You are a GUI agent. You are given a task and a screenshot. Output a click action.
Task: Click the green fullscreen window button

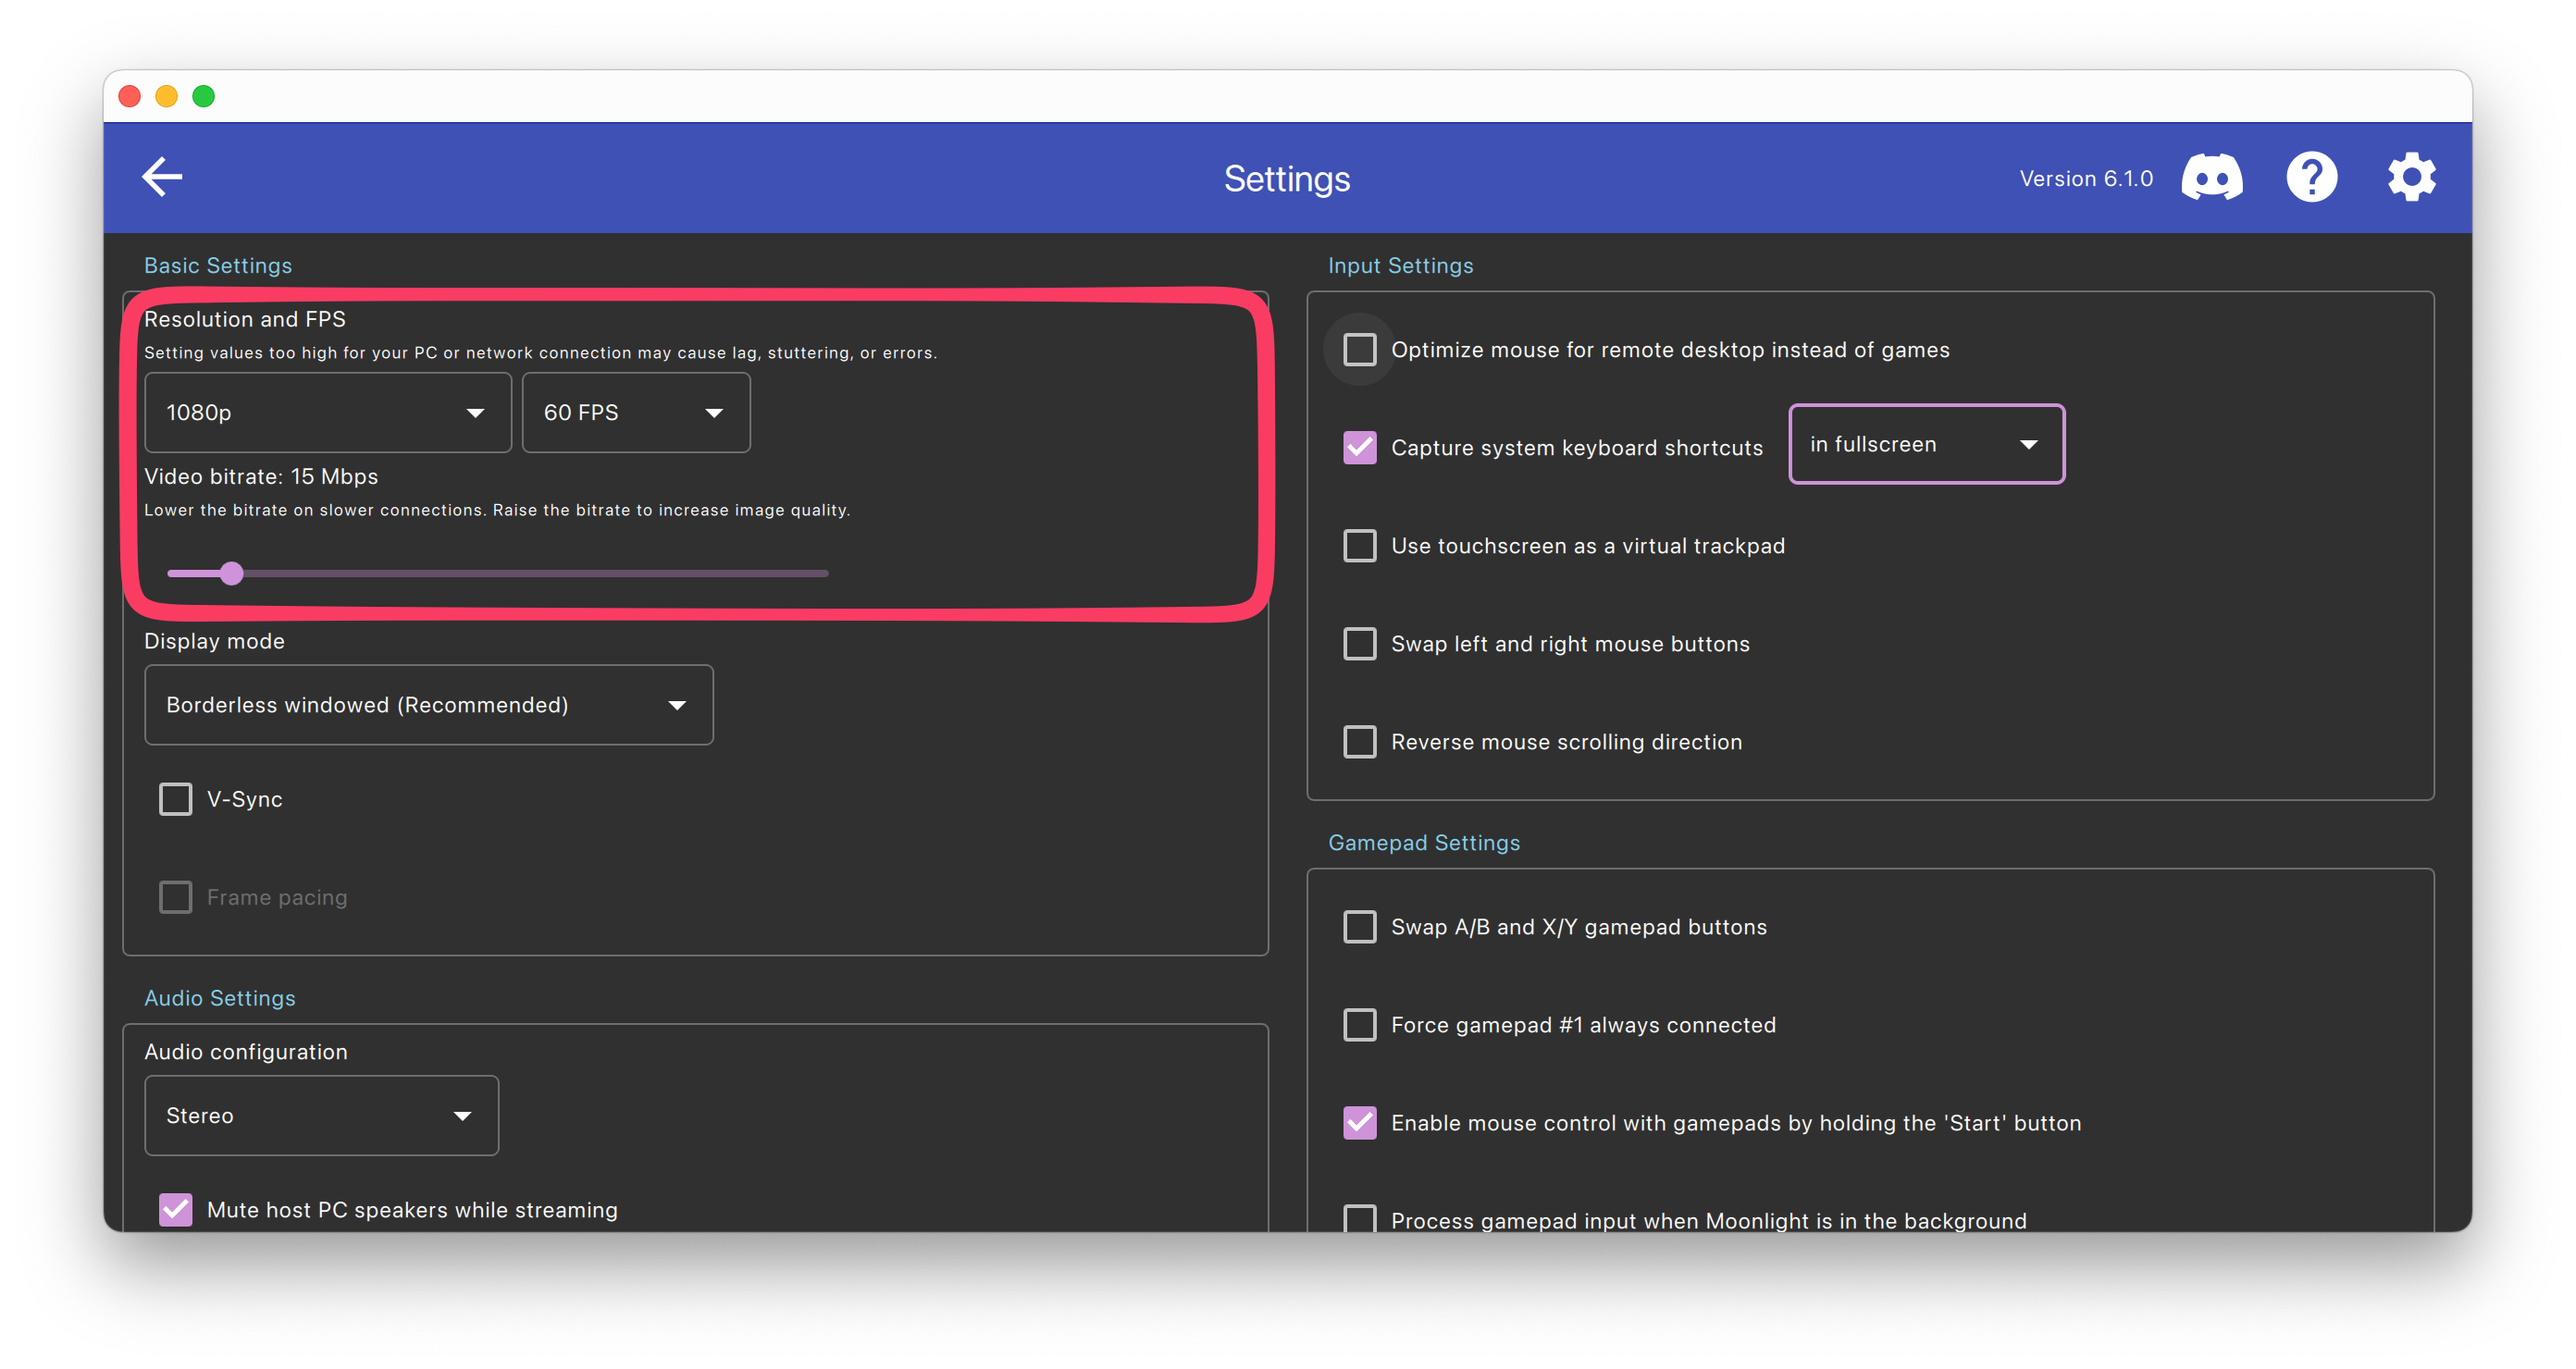pos(203,96)
